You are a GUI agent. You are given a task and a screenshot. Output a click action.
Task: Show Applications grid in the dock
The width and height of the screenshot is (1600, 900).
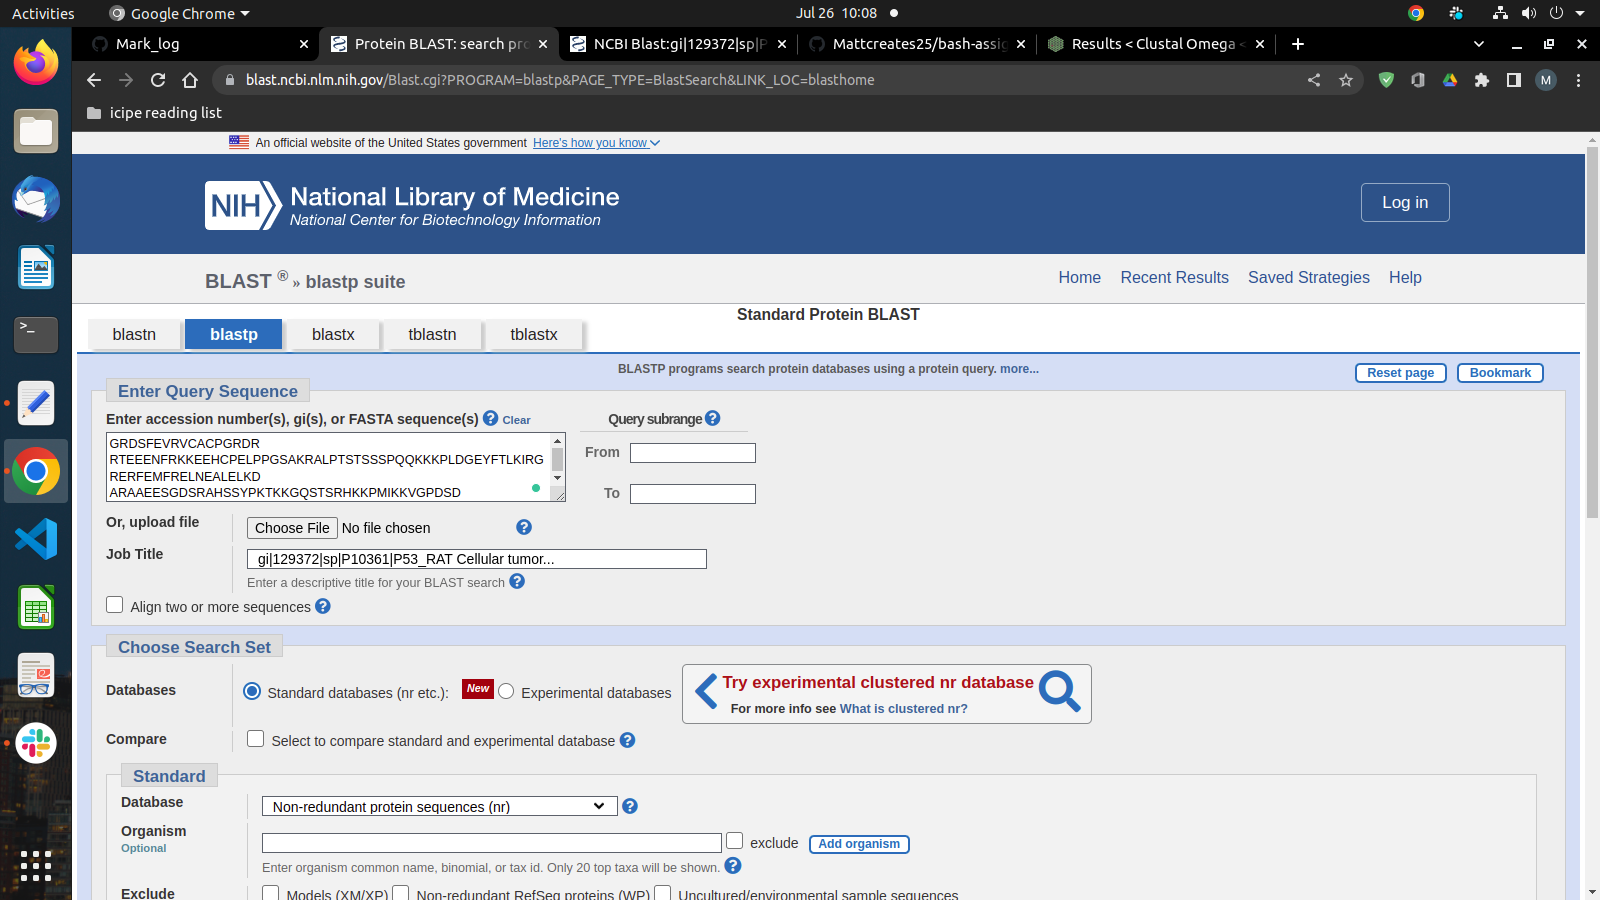click(36, 866)
